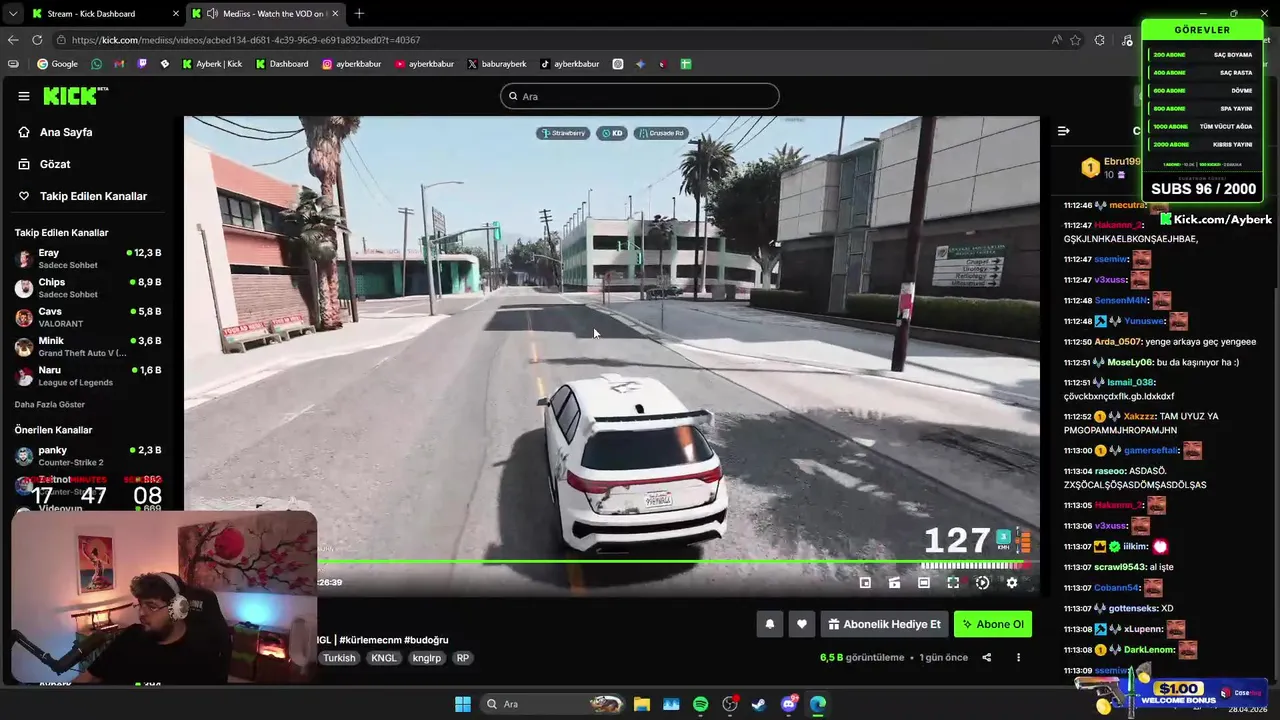Open Spotify from taskbar
Image resolution: width=1280 pixels, height=720 pixels.
[x=701, y=704]
